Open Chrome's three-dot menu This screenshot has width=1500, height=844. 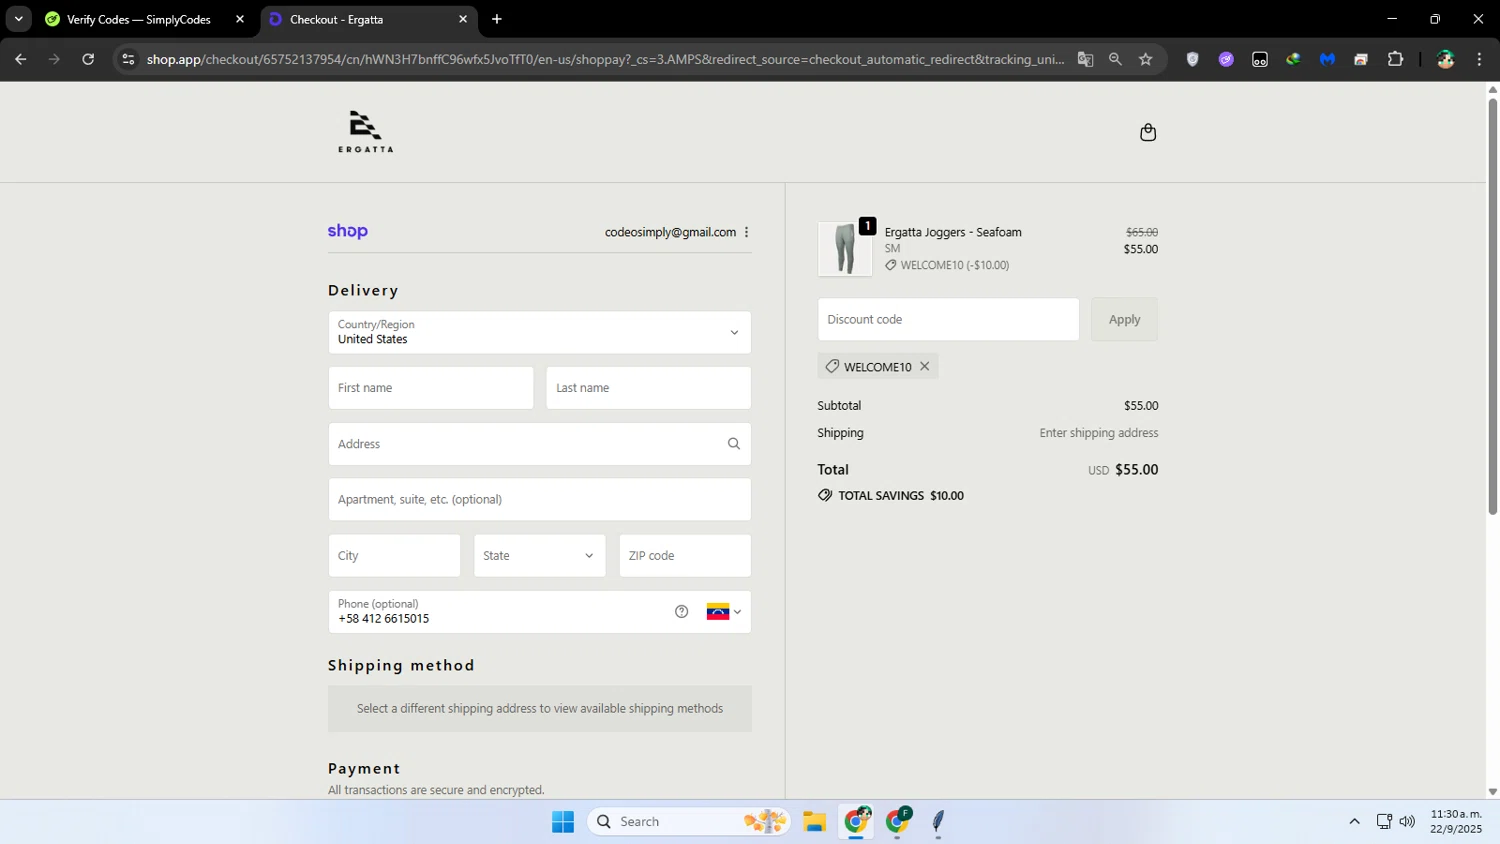(x=1479, y=59)
